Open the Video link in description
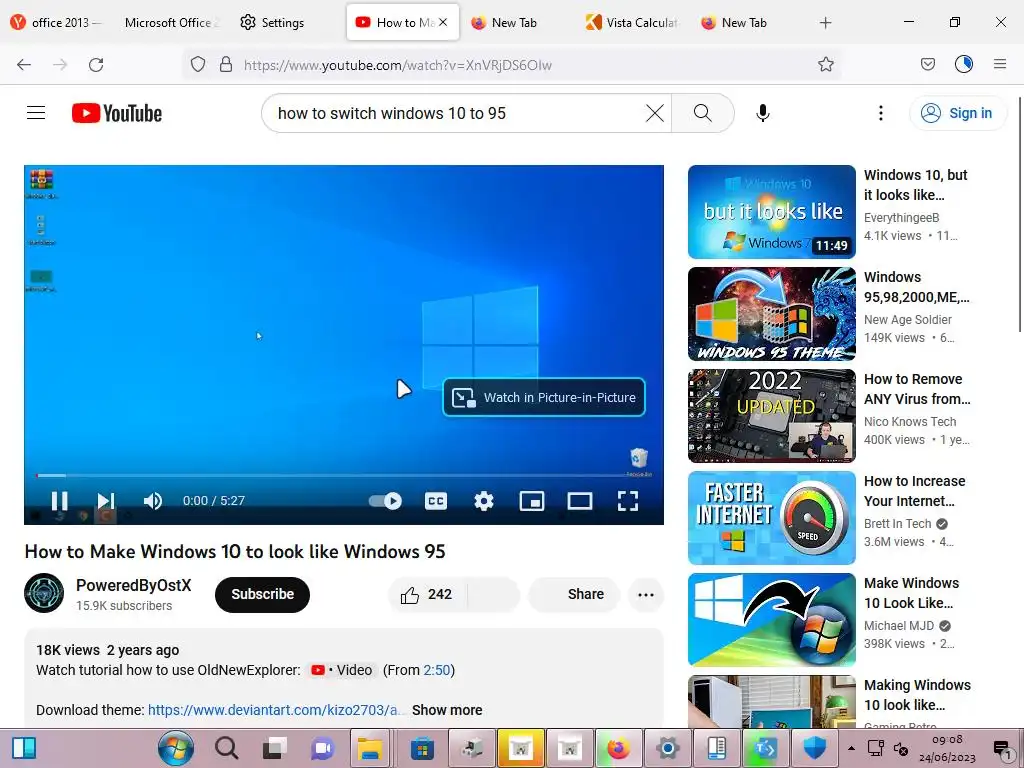The width and height of the screenshot is (1024, 768). [342, 670]
